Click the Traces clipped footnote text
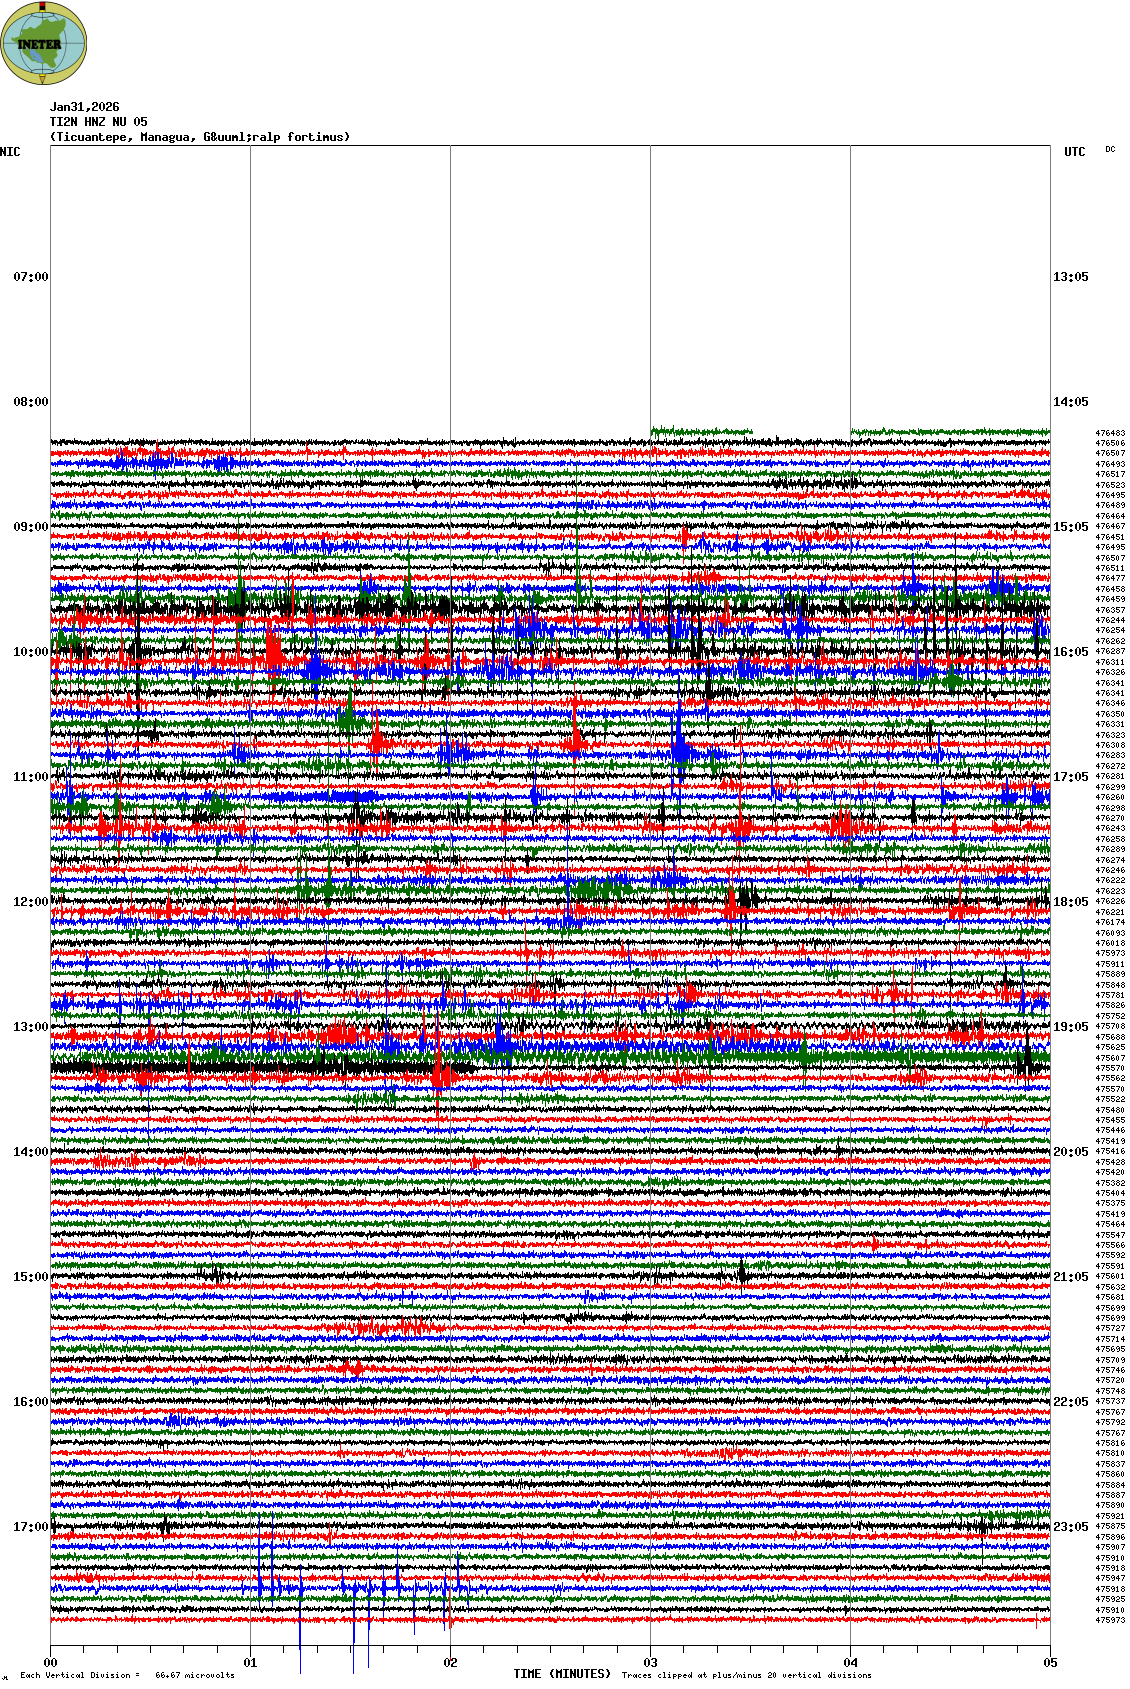This screenshot has height=1689, width=1130. [746, 1675]
